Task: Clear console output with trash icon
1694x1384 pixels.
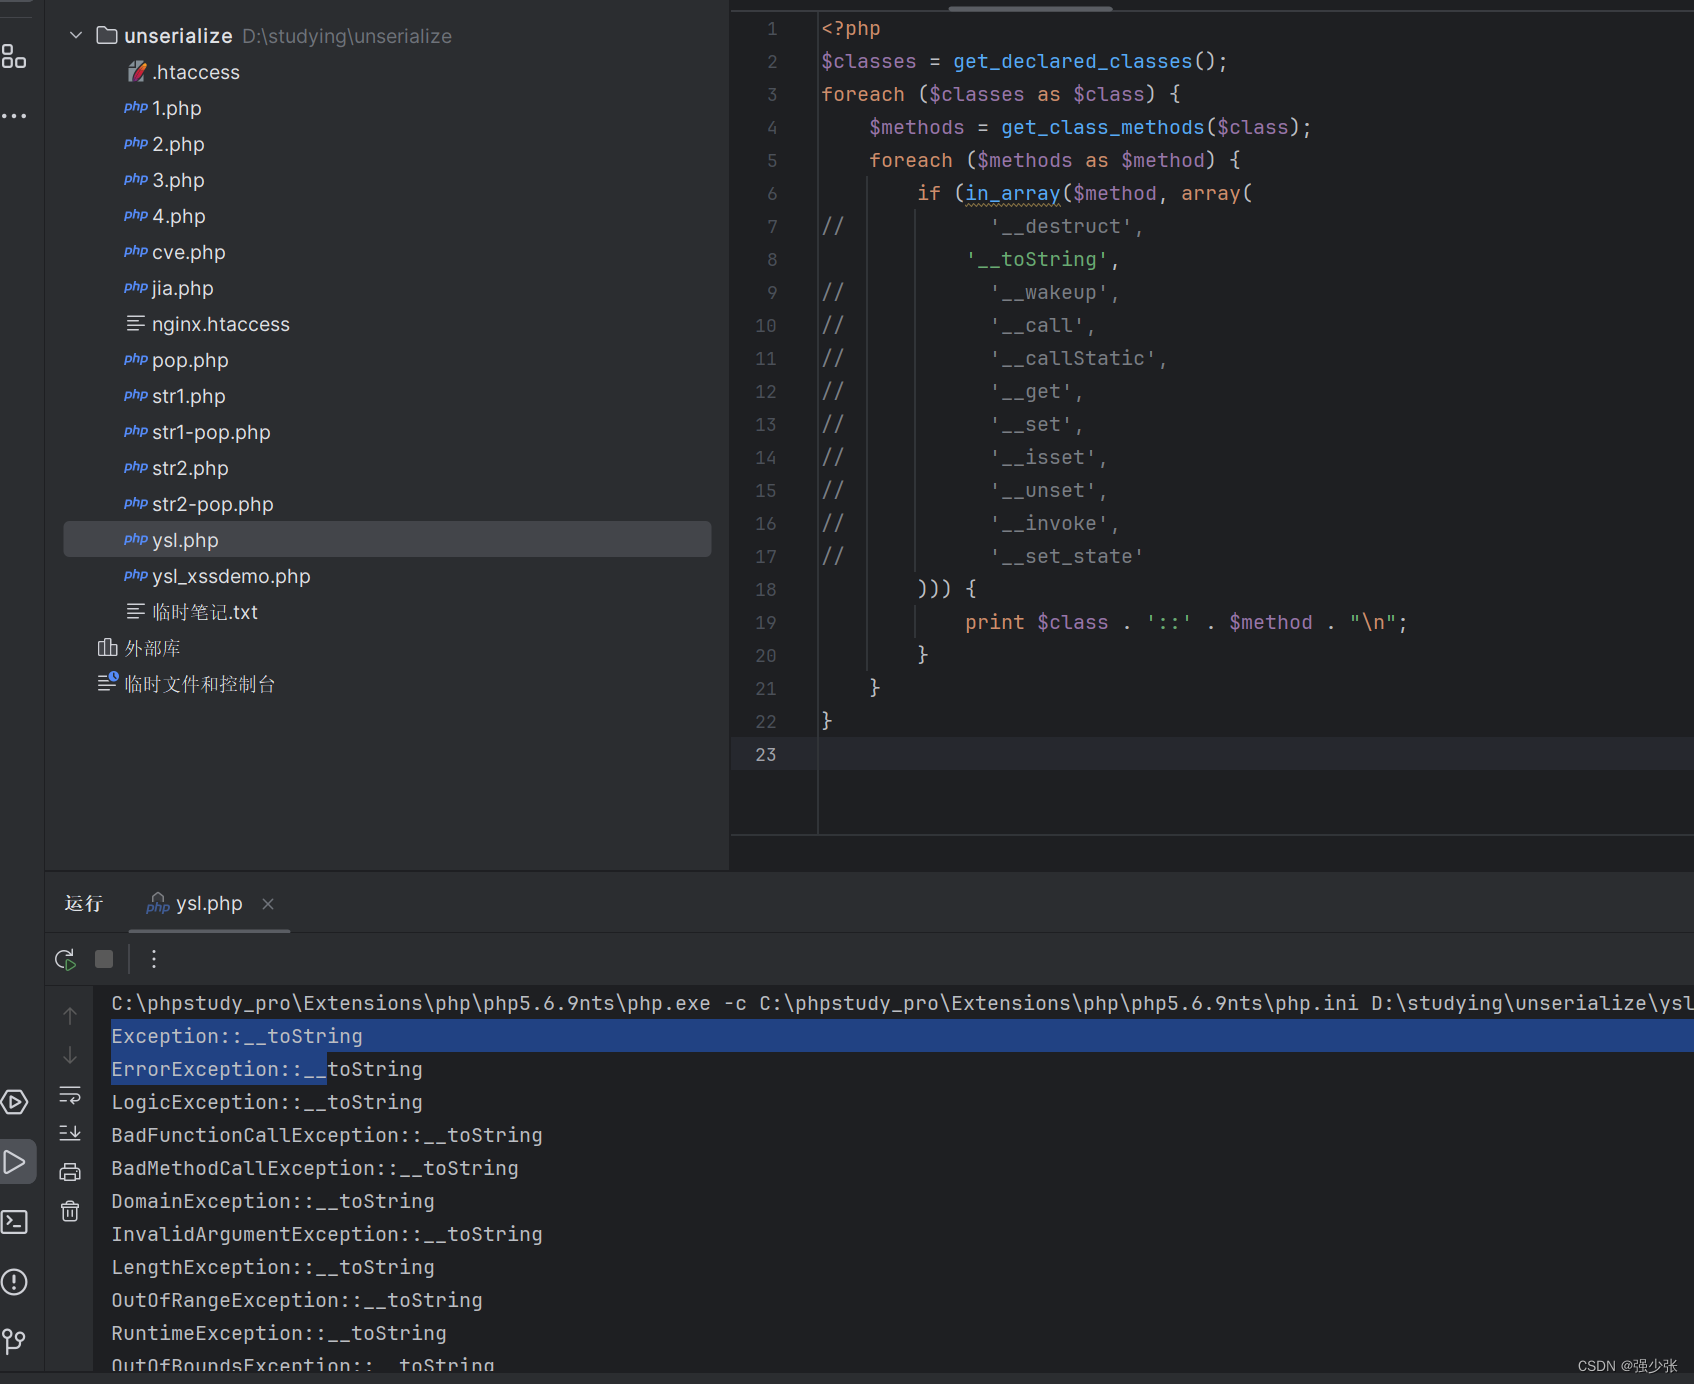Action: point(70,1211)
